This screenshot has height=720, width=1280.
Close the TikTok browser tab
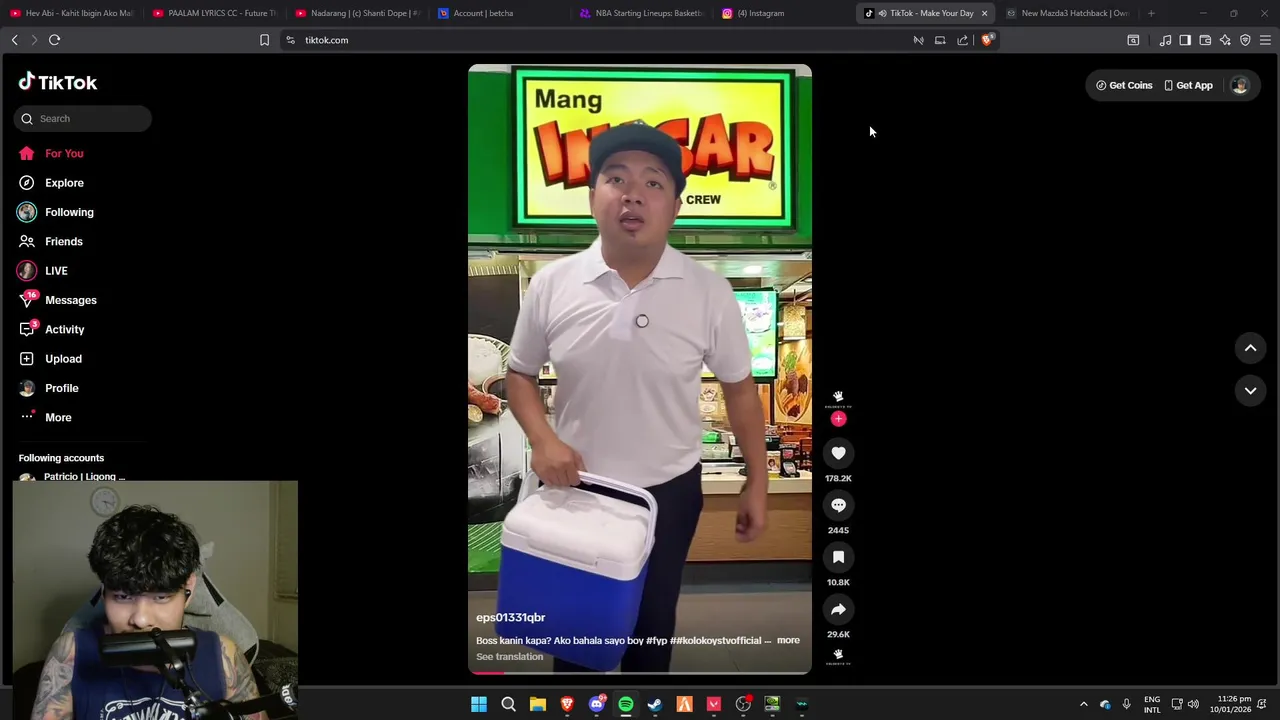[984, 13]
